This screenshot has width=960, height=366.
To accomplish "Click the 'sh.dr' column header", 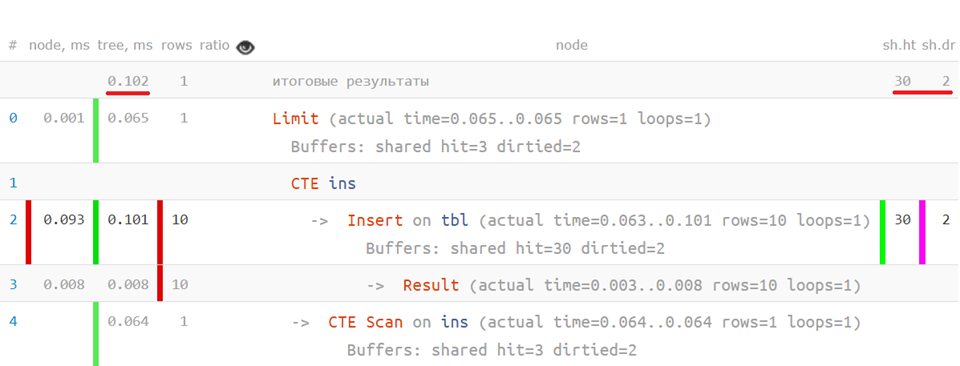I will (x=939, y=45).
